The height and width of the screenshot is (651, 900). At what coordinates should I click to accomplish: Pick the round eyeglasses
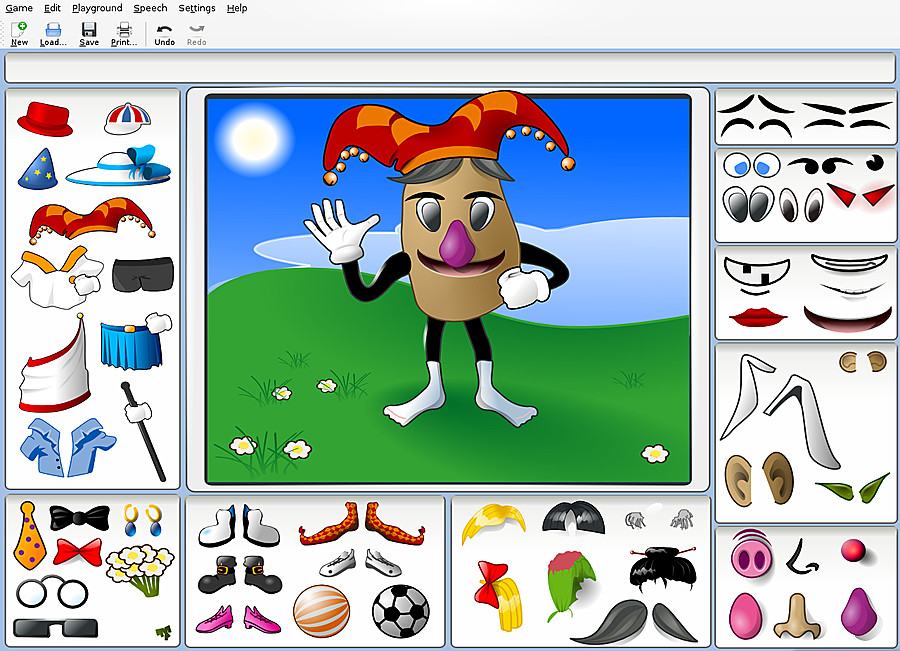tap(52, 592)
